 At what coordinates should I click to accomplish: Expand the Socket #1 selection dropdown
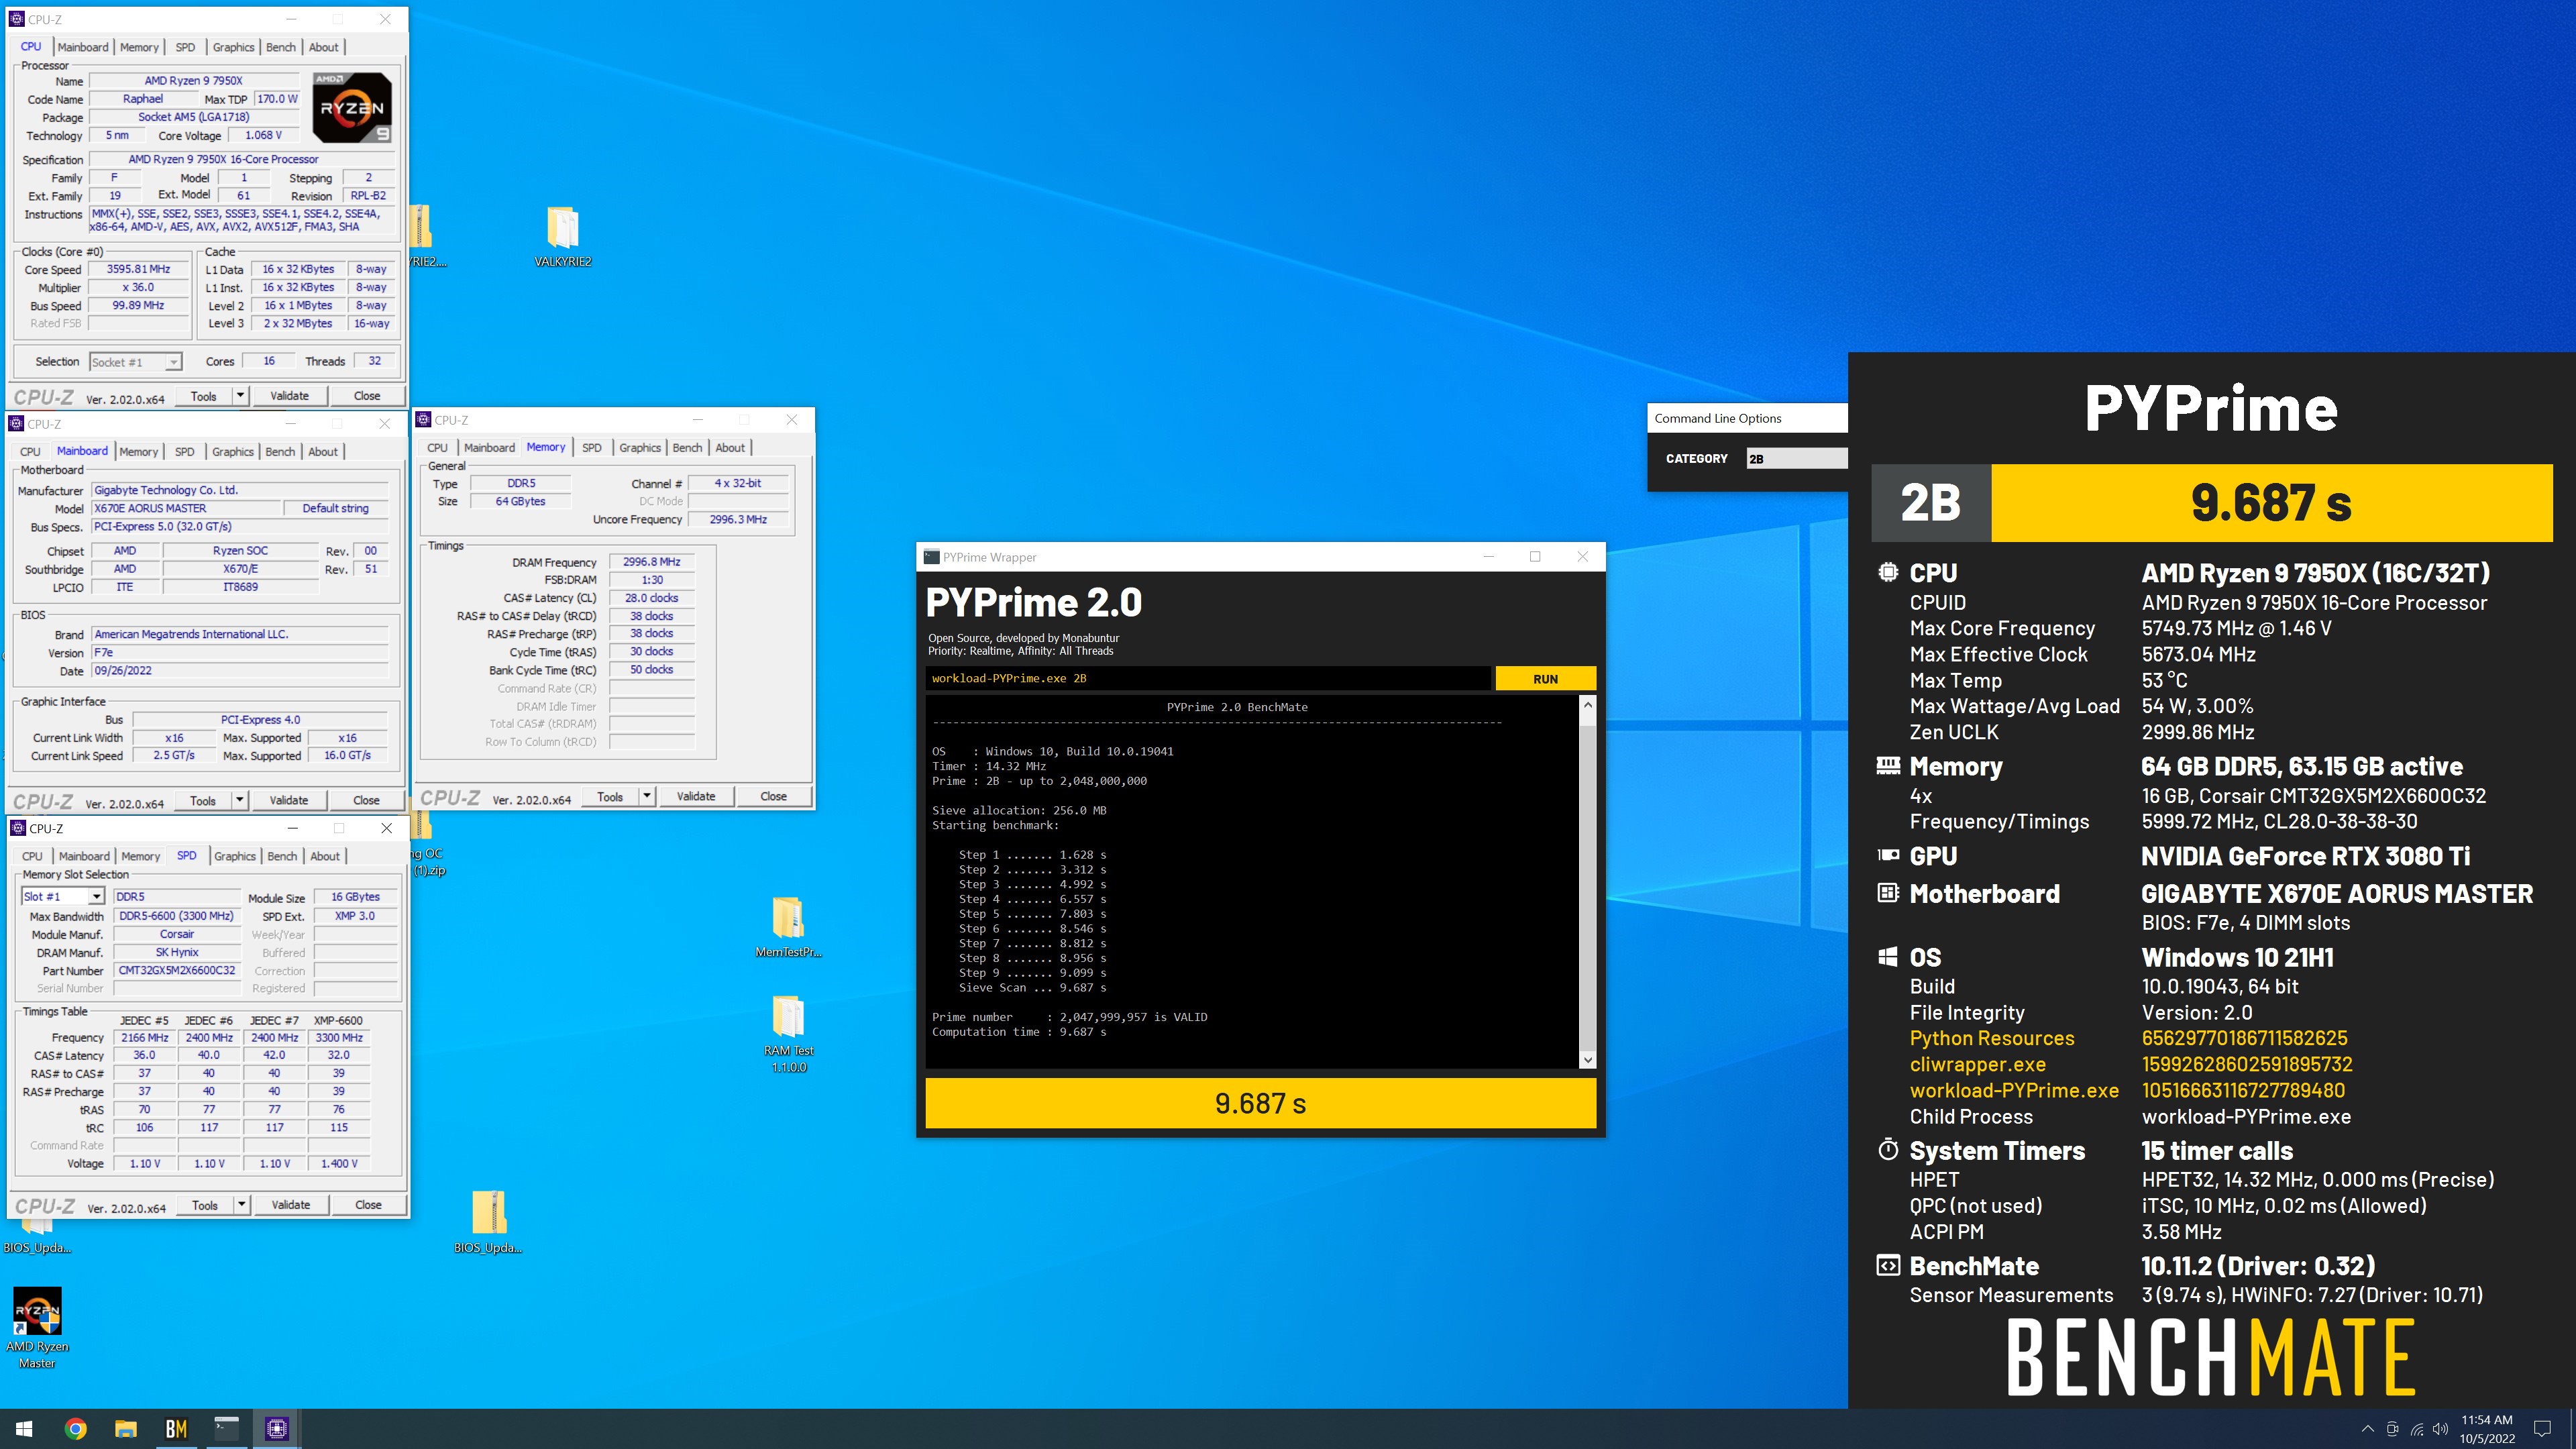pos(173,362)
